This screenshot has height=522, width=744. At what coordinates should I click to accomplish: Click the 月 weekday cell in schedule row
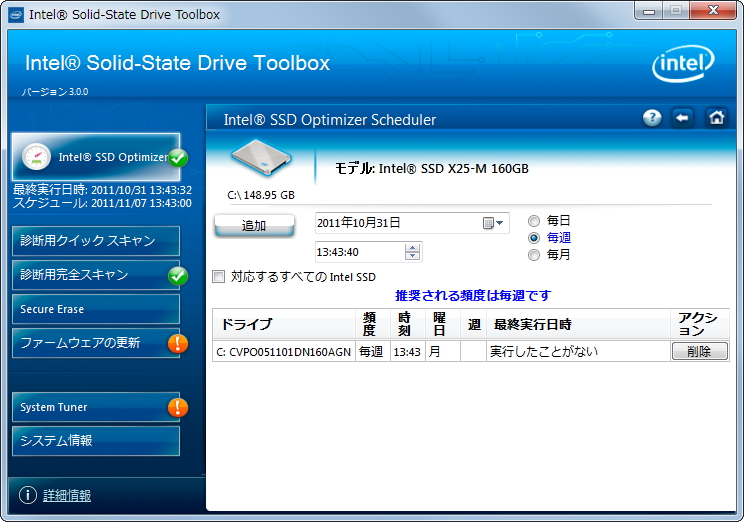[x=443, y=352]
